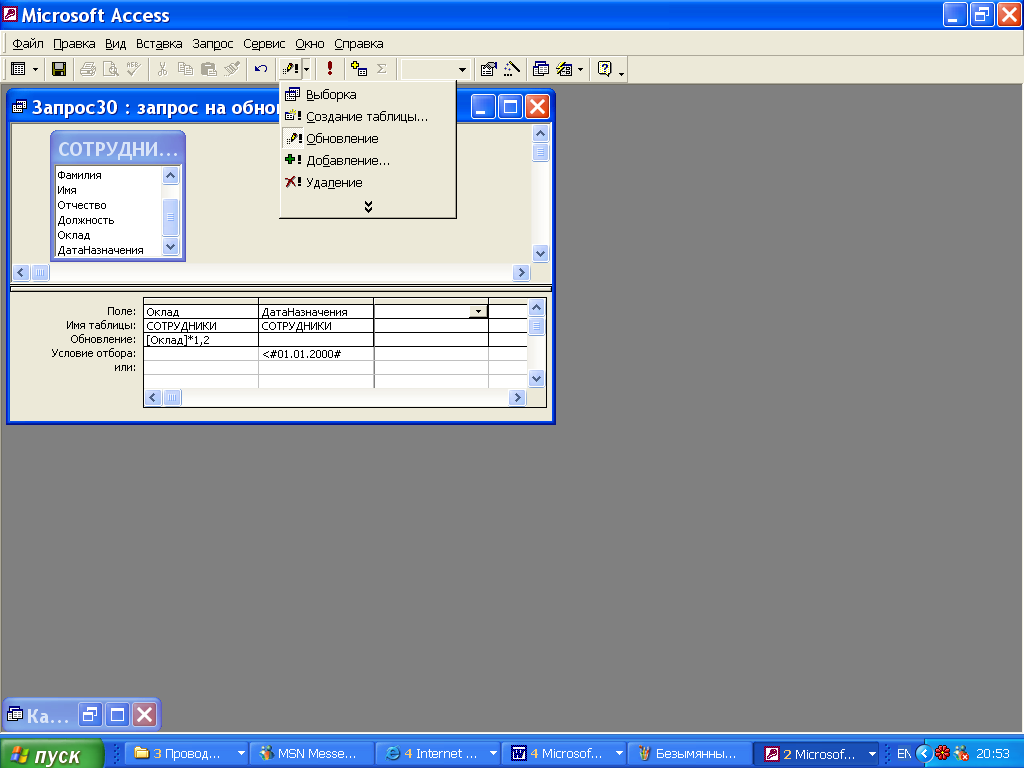Choose Удаление query type

[368, 183]
